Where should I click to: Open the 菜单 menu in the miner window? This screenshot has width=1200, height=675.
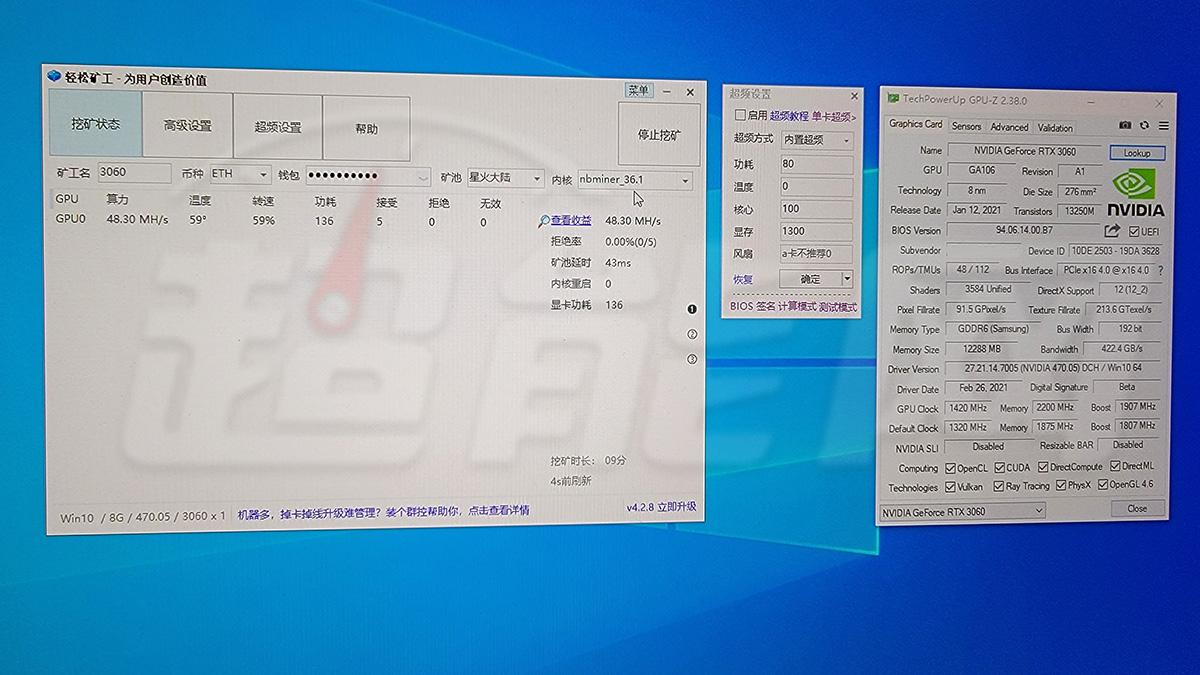[637, 89]
